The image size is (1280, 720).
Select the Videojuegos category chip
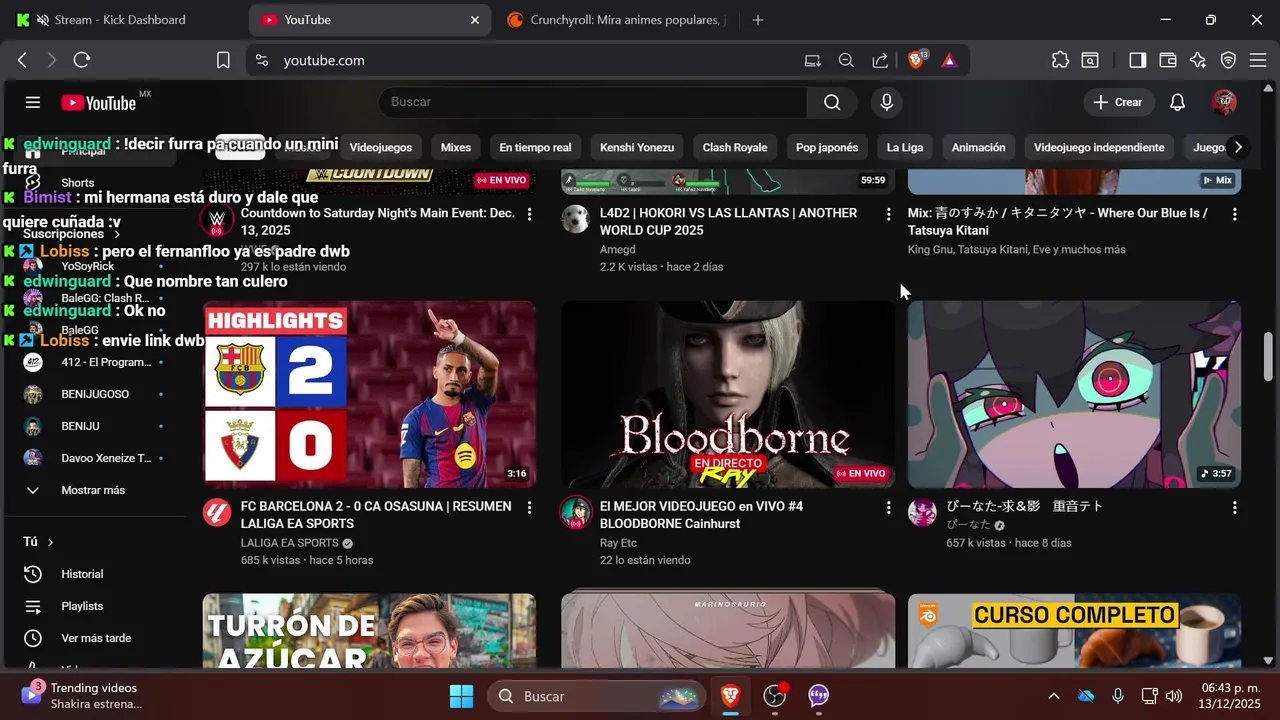pyautogui.click(x=381, y=147)
